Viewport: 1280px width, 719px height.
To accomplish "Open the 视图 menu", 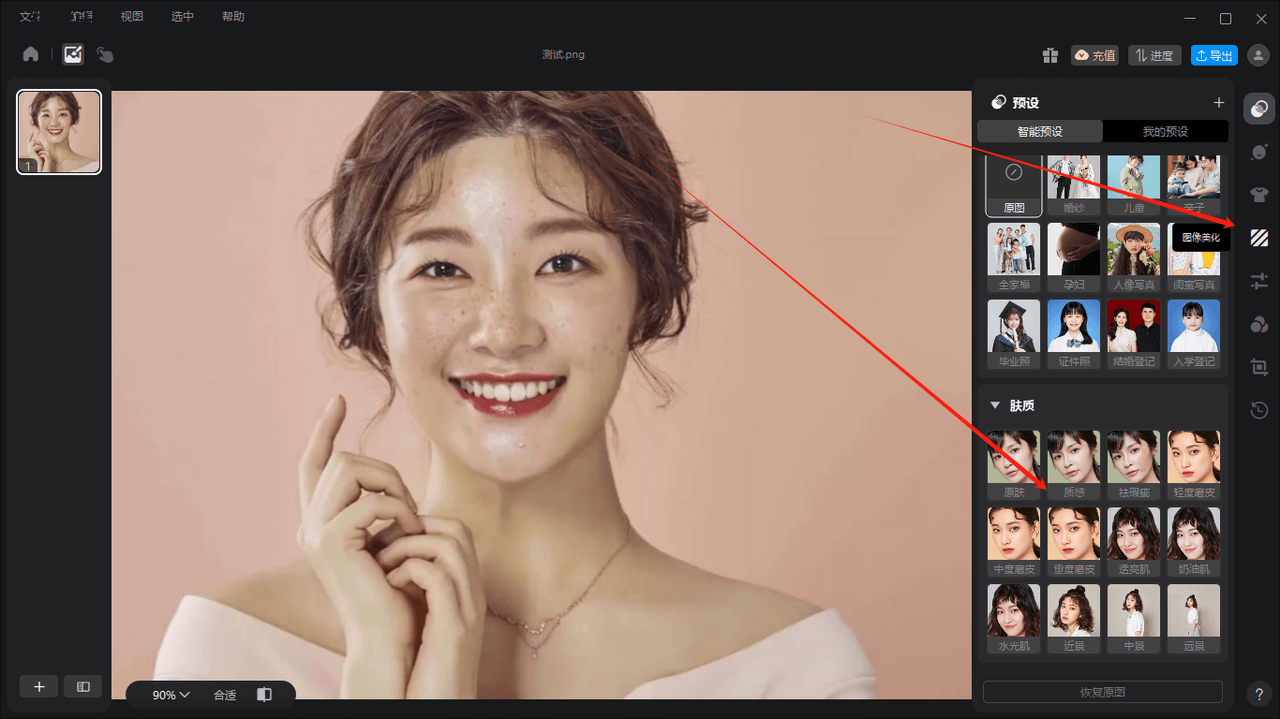I will (x=132, y=17).
